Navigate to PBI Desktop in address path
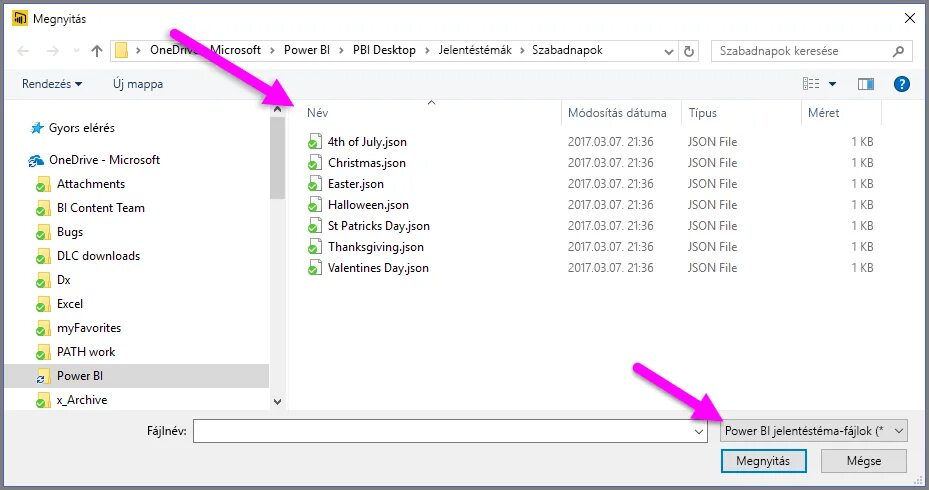 pos(384,50)
